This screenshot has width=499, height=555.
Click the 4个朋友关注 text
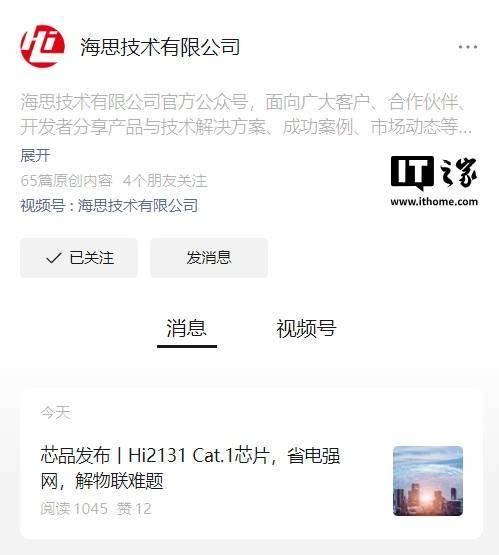pyautogui.click(x=165, y=181)
